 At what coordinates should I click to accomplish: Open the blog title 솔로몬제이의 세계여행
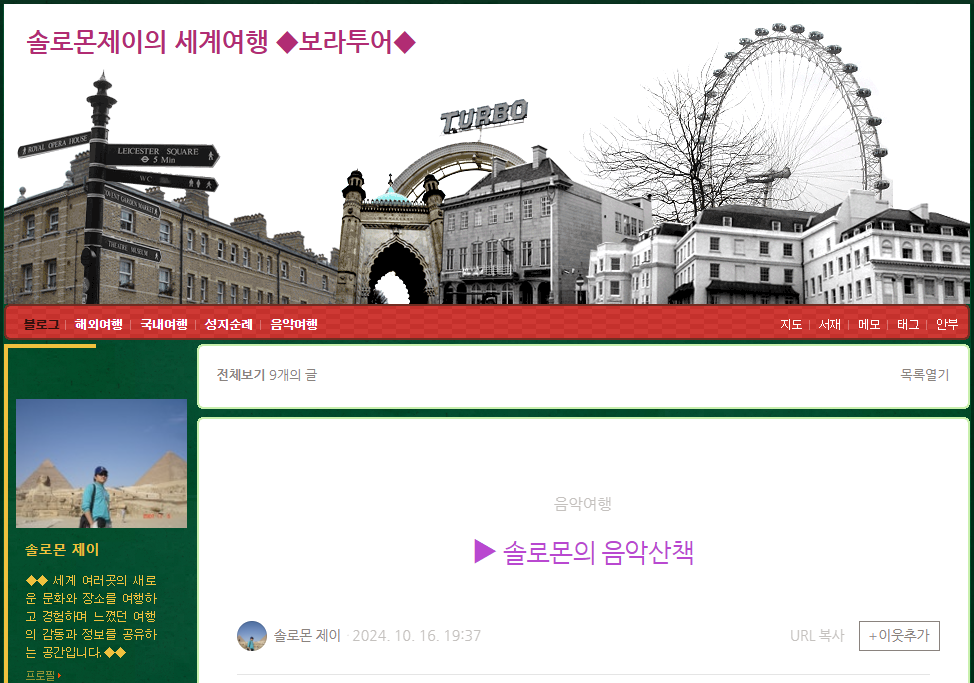[220, 42]
